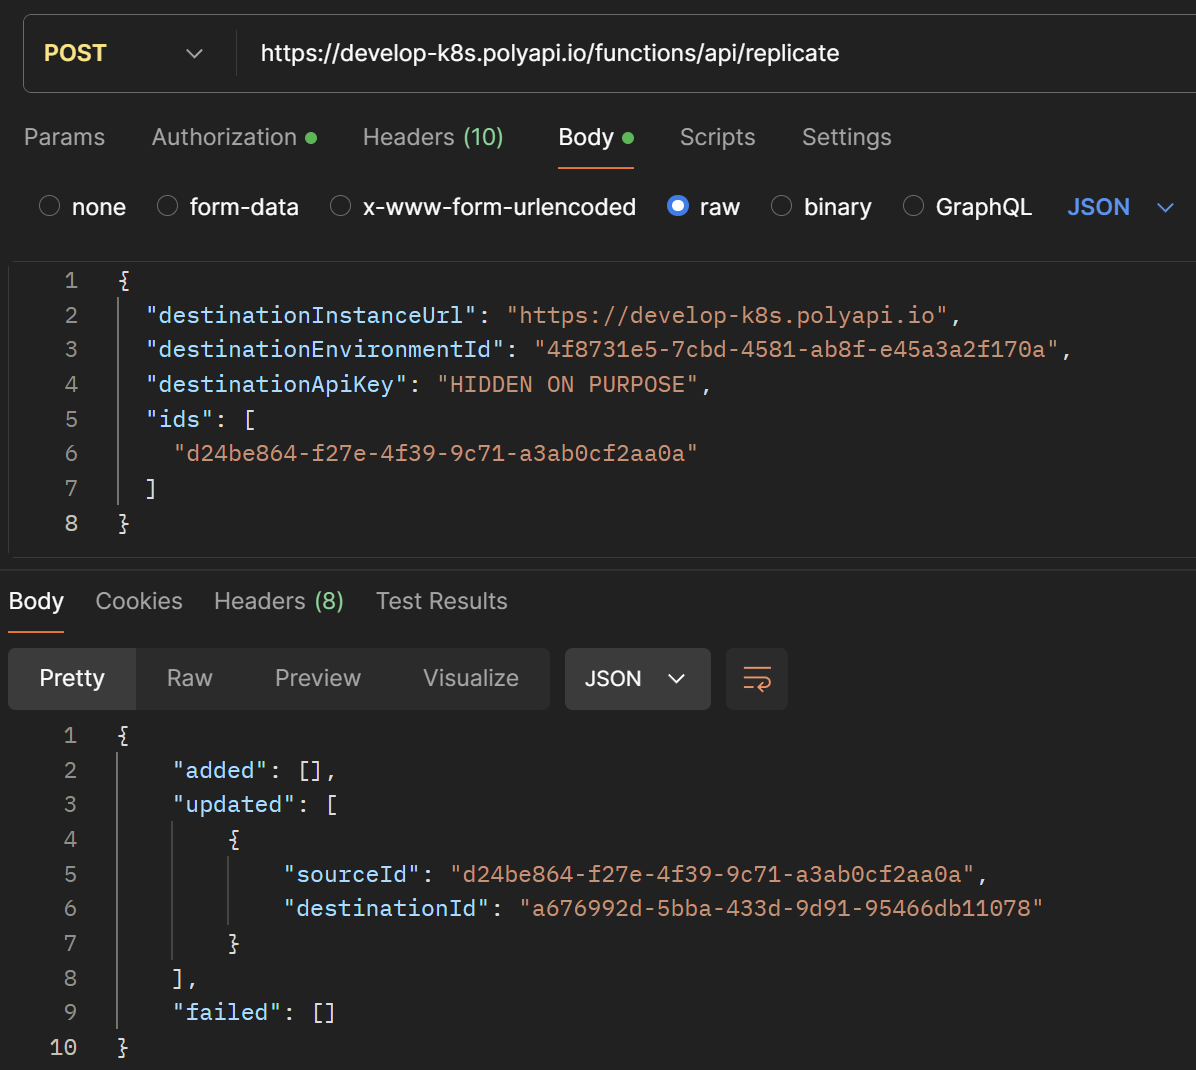Click the "destinationId" key in response

click(x=387, y=908)
